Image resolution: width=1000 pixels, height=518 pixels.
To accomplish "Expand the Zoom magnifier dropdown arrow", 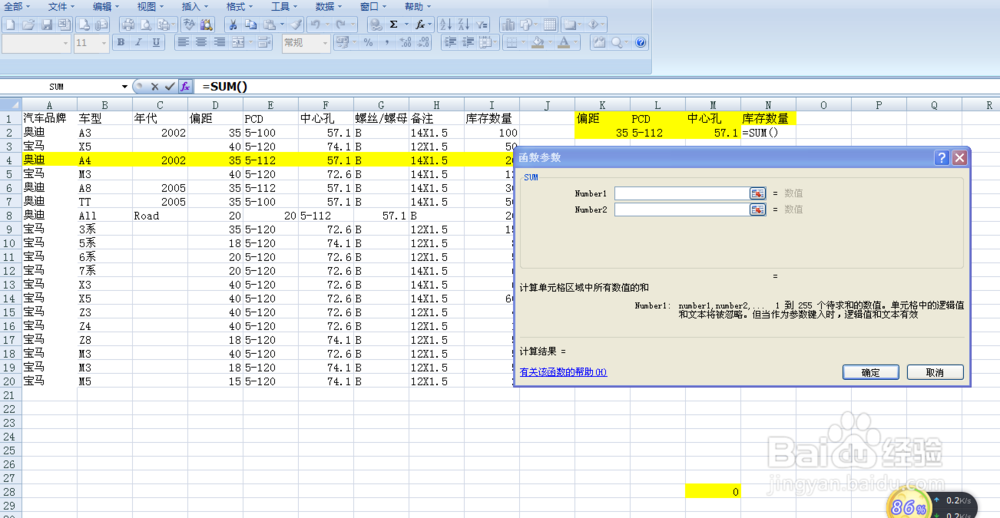I will [626, 43].
